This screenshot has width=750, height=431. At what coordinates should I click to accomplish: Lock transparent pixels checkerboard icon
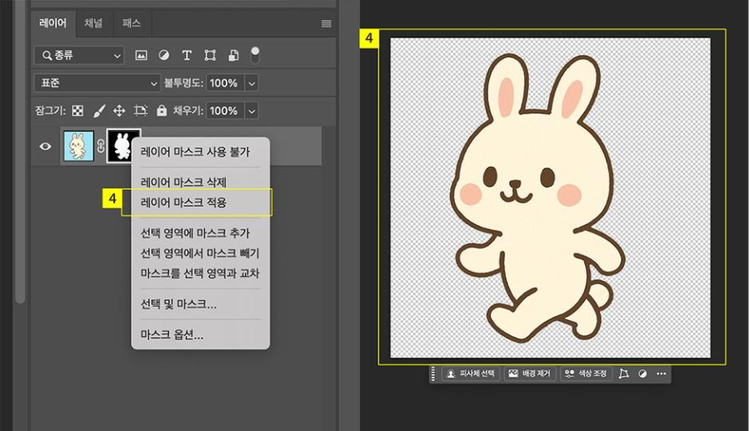77,111
